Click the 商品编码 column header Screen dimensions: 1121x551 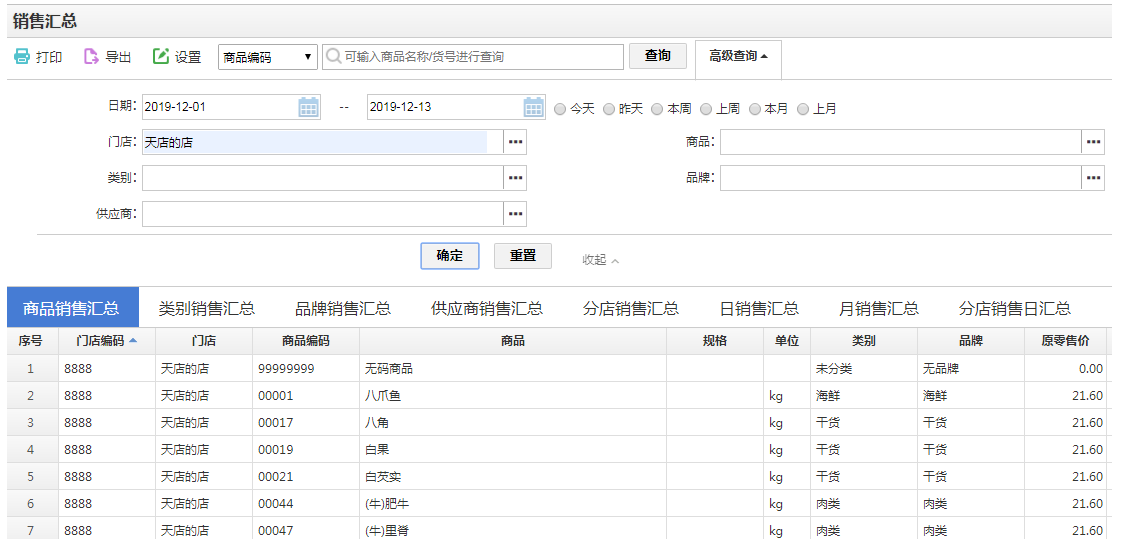point(306,341)
